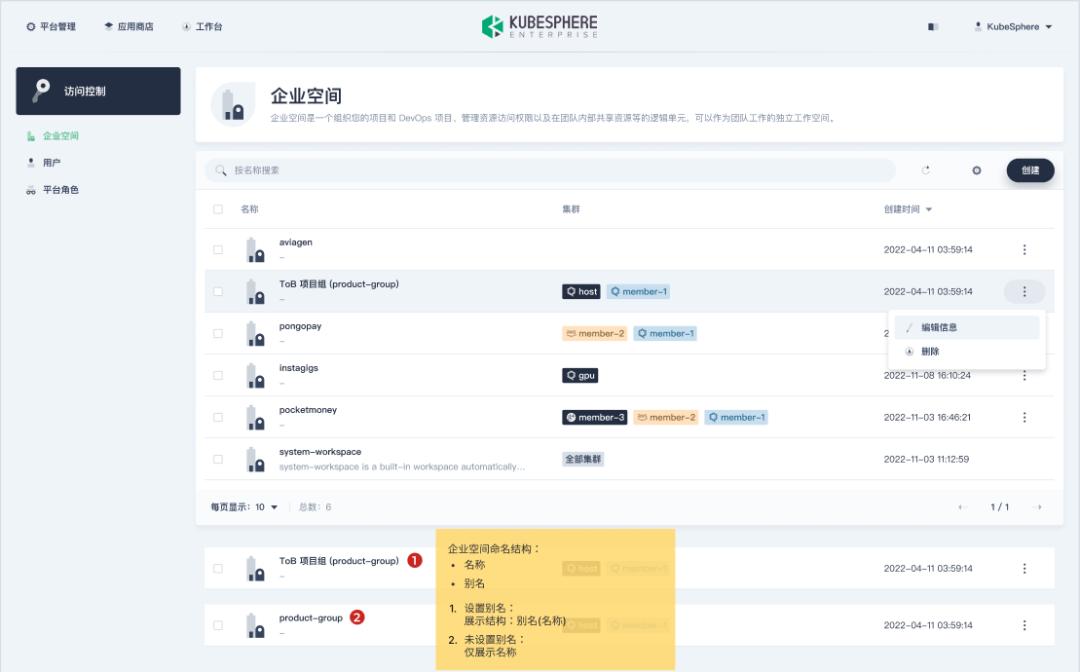
Task: Click the pongopay workspace icon
Action: pyautogui.click(x=256, y=334)
